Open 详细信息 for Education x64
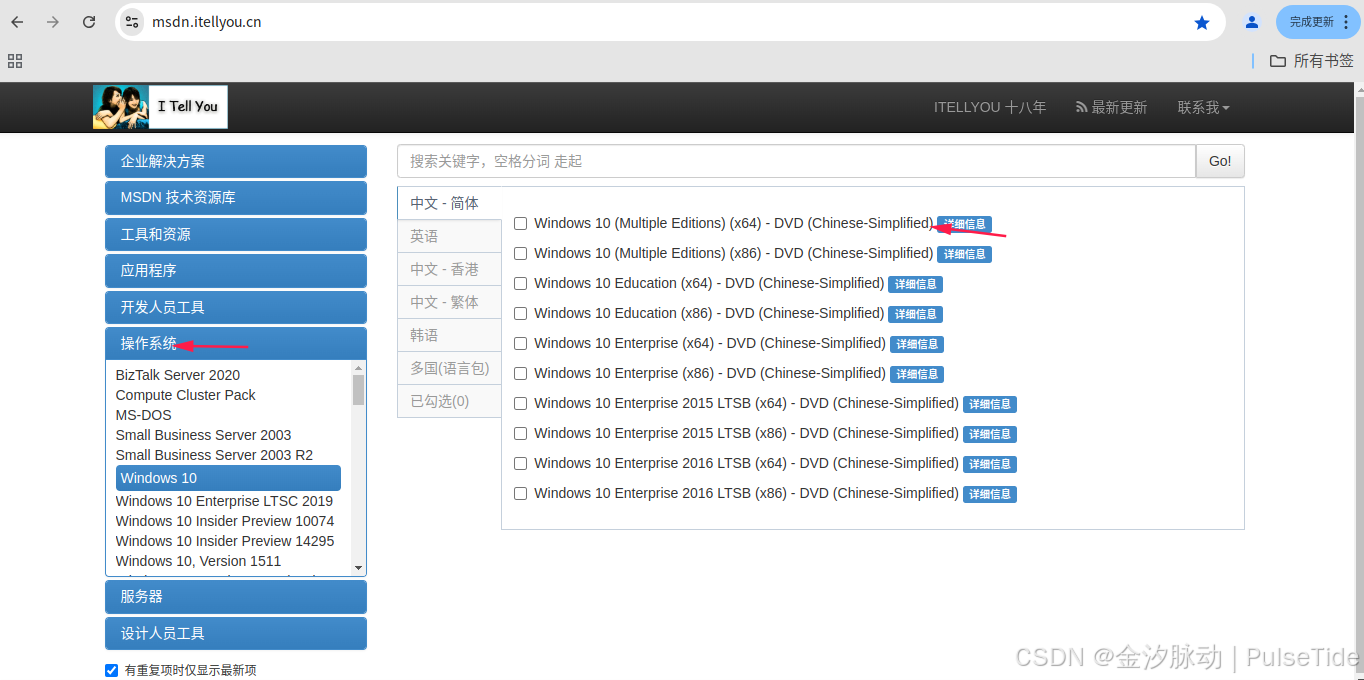The image size is (1364, 680). click(915, 285)
